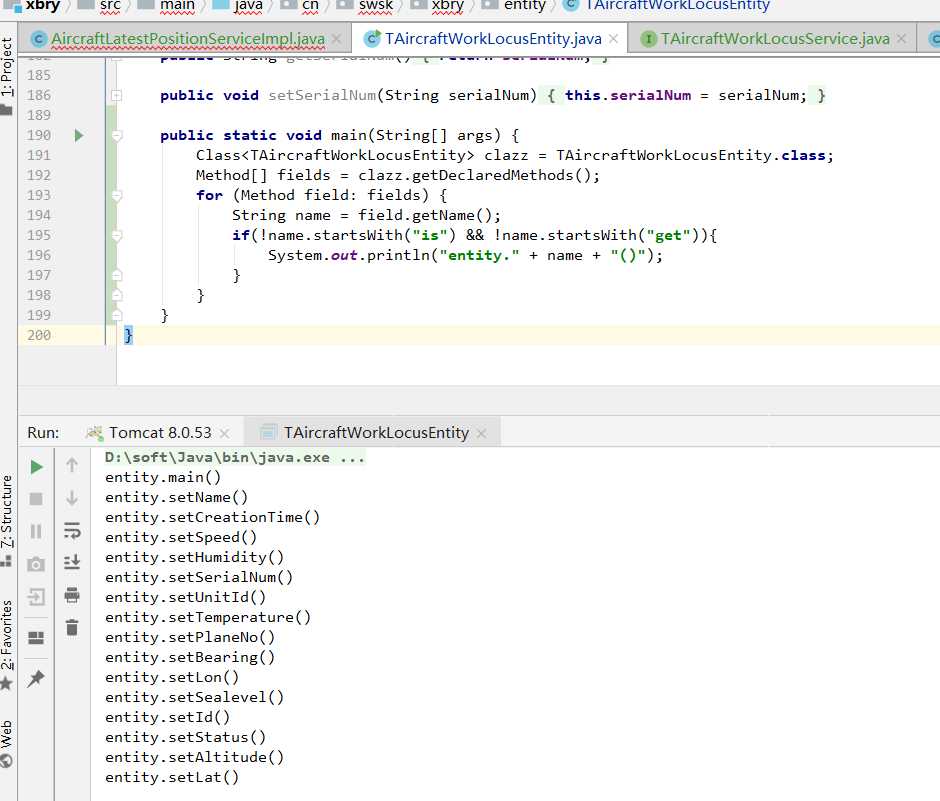Close the TAircraftWorkLocusEntity.java editor tab
The width and height of the screenshot is (940, 801).
pos(613,39)
